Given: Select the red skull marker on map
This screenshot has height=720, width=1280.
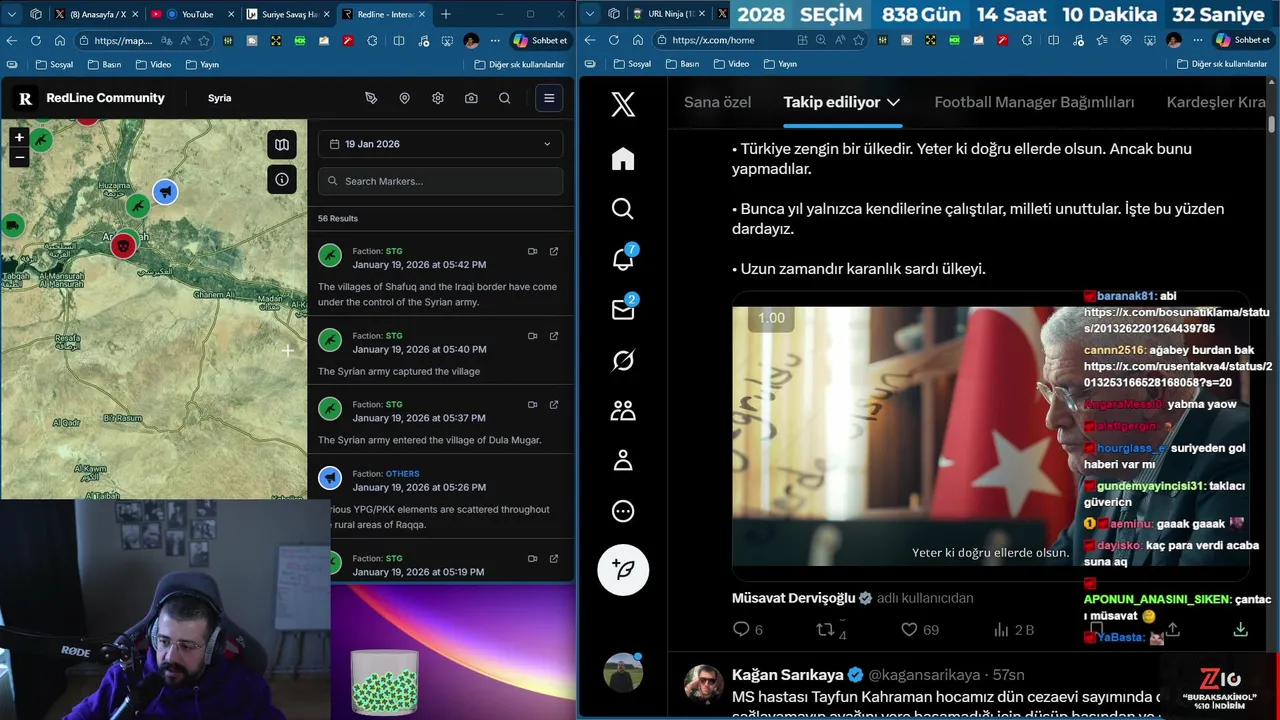Looking at the screenshot, I should click(123, 245).
